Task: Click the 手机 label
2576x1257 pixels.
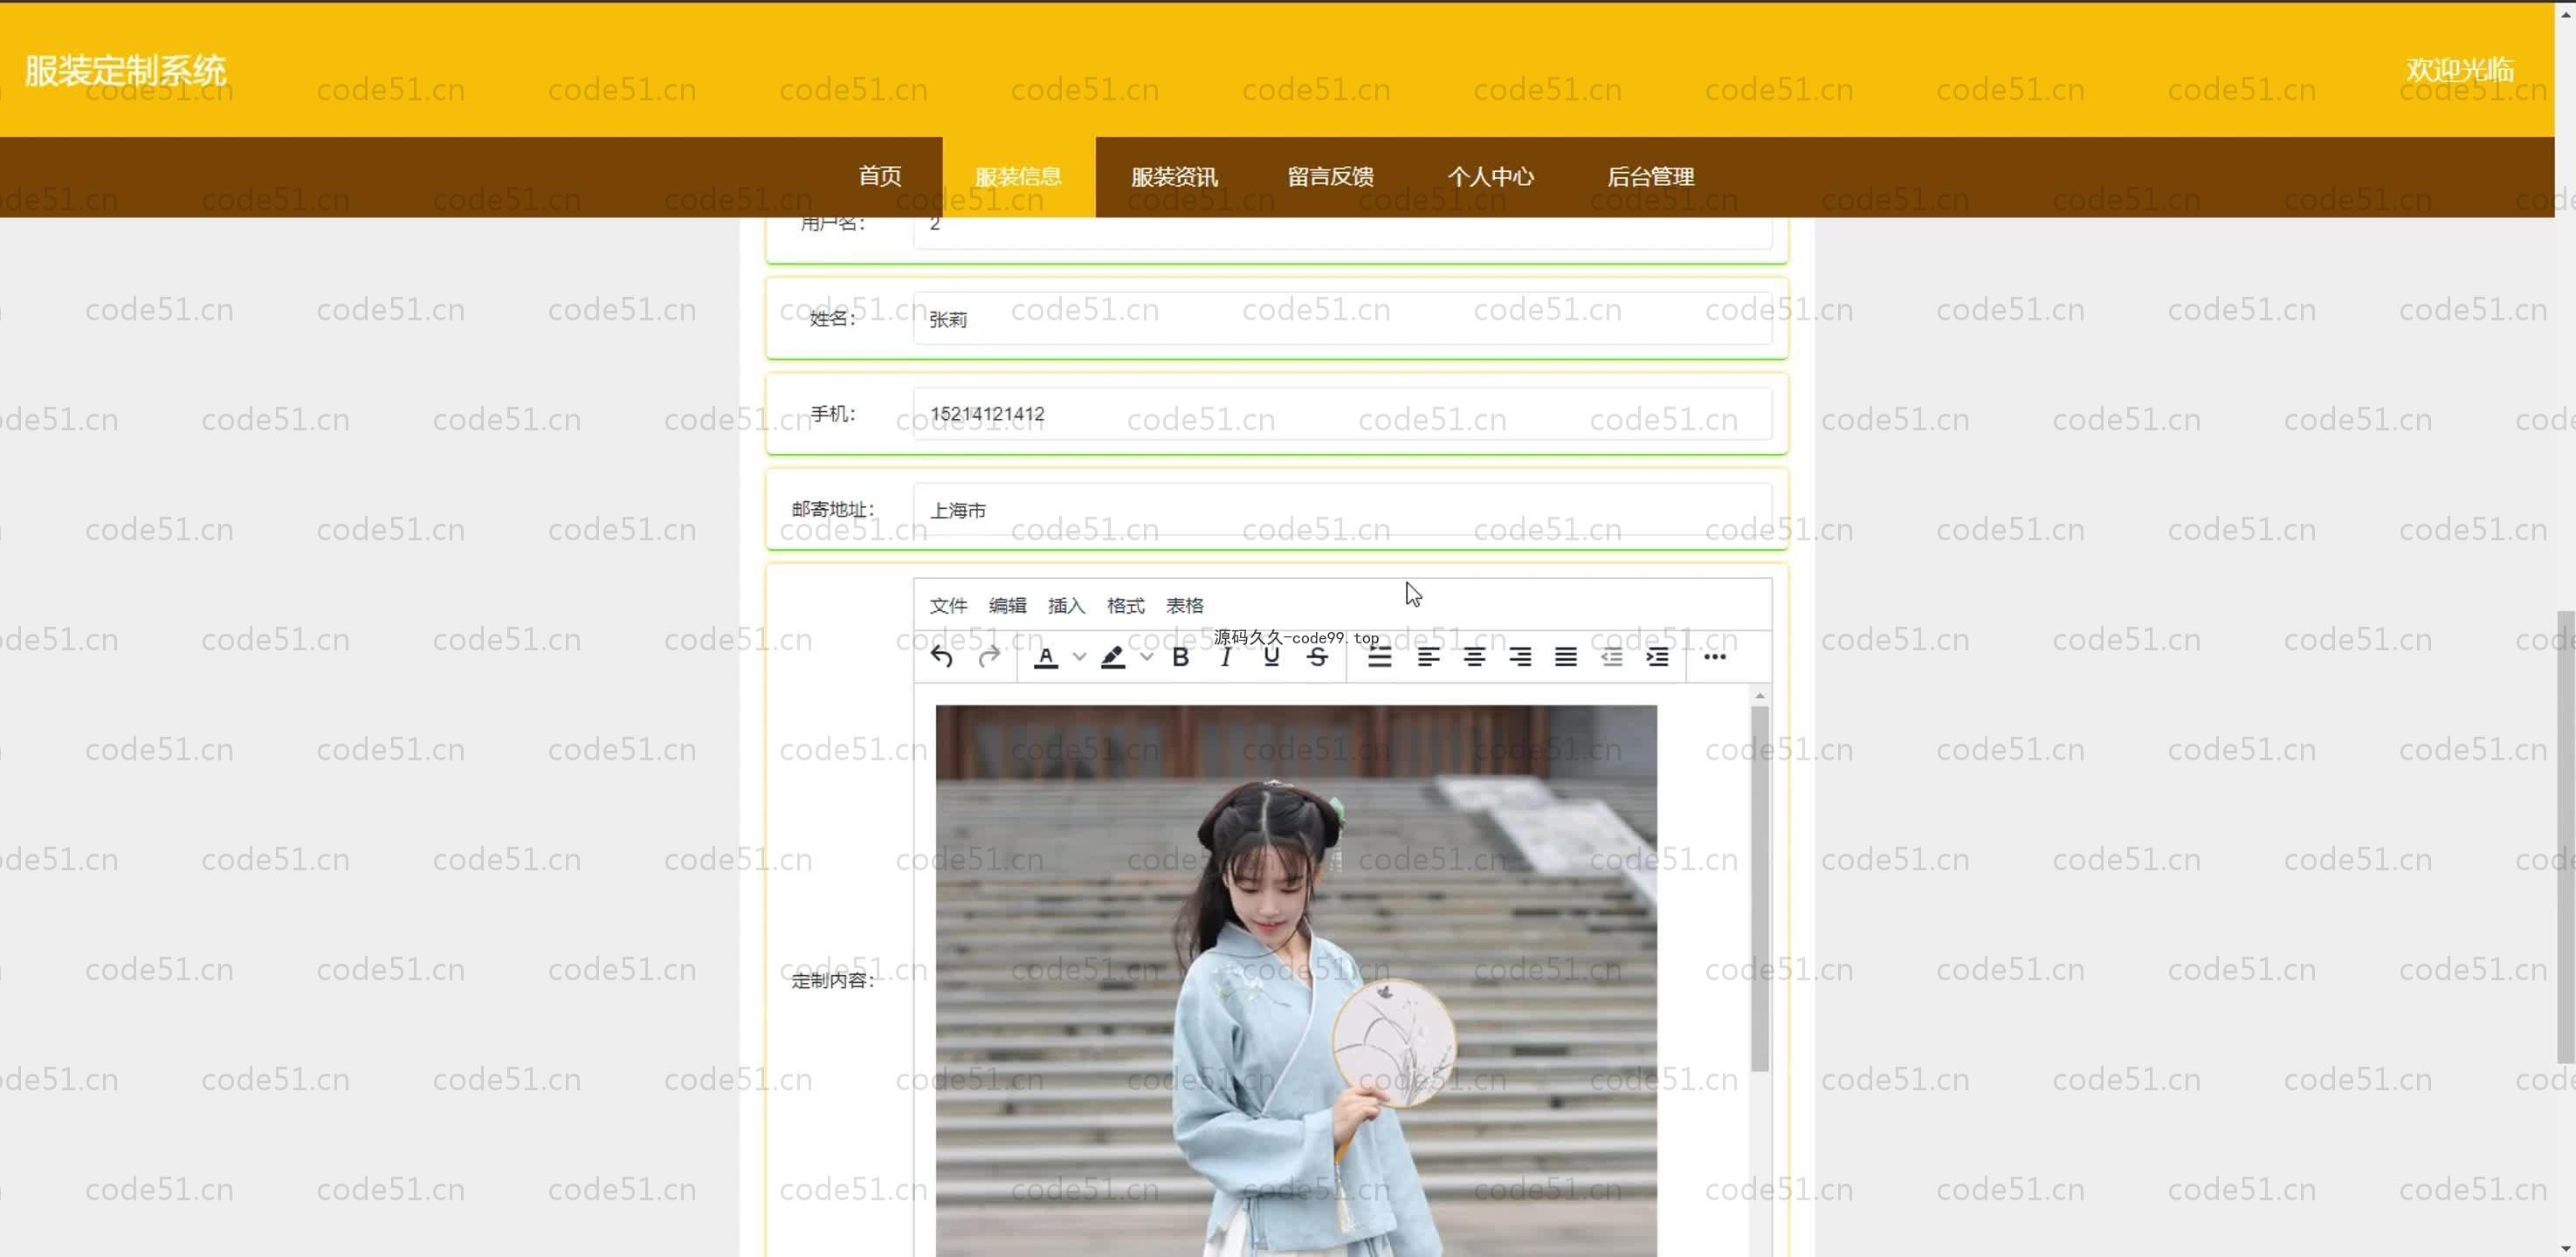Action: 833,414
